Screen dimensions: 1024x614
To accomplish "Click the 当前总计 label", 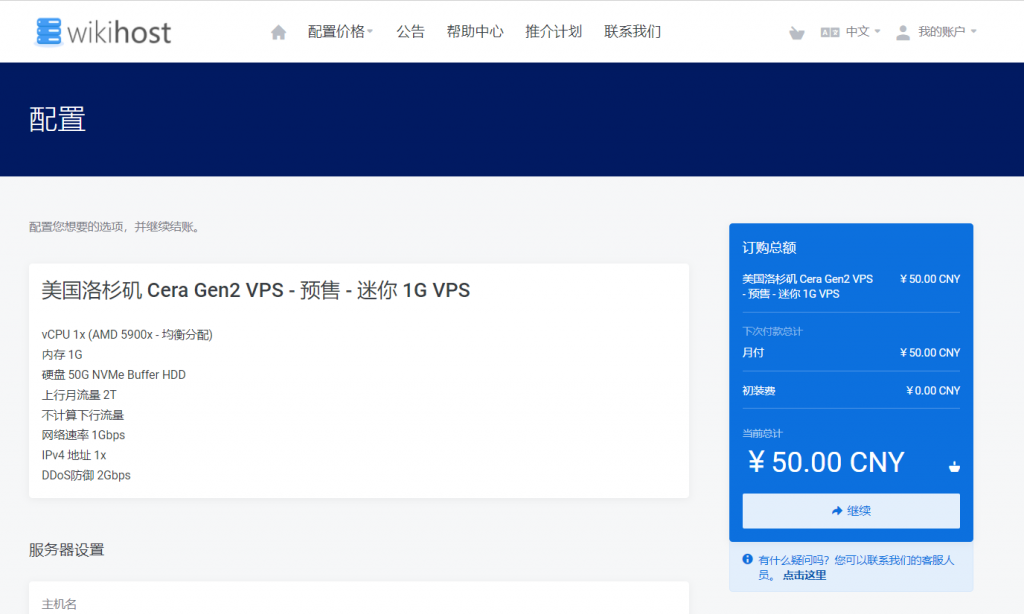I will 762,433.
